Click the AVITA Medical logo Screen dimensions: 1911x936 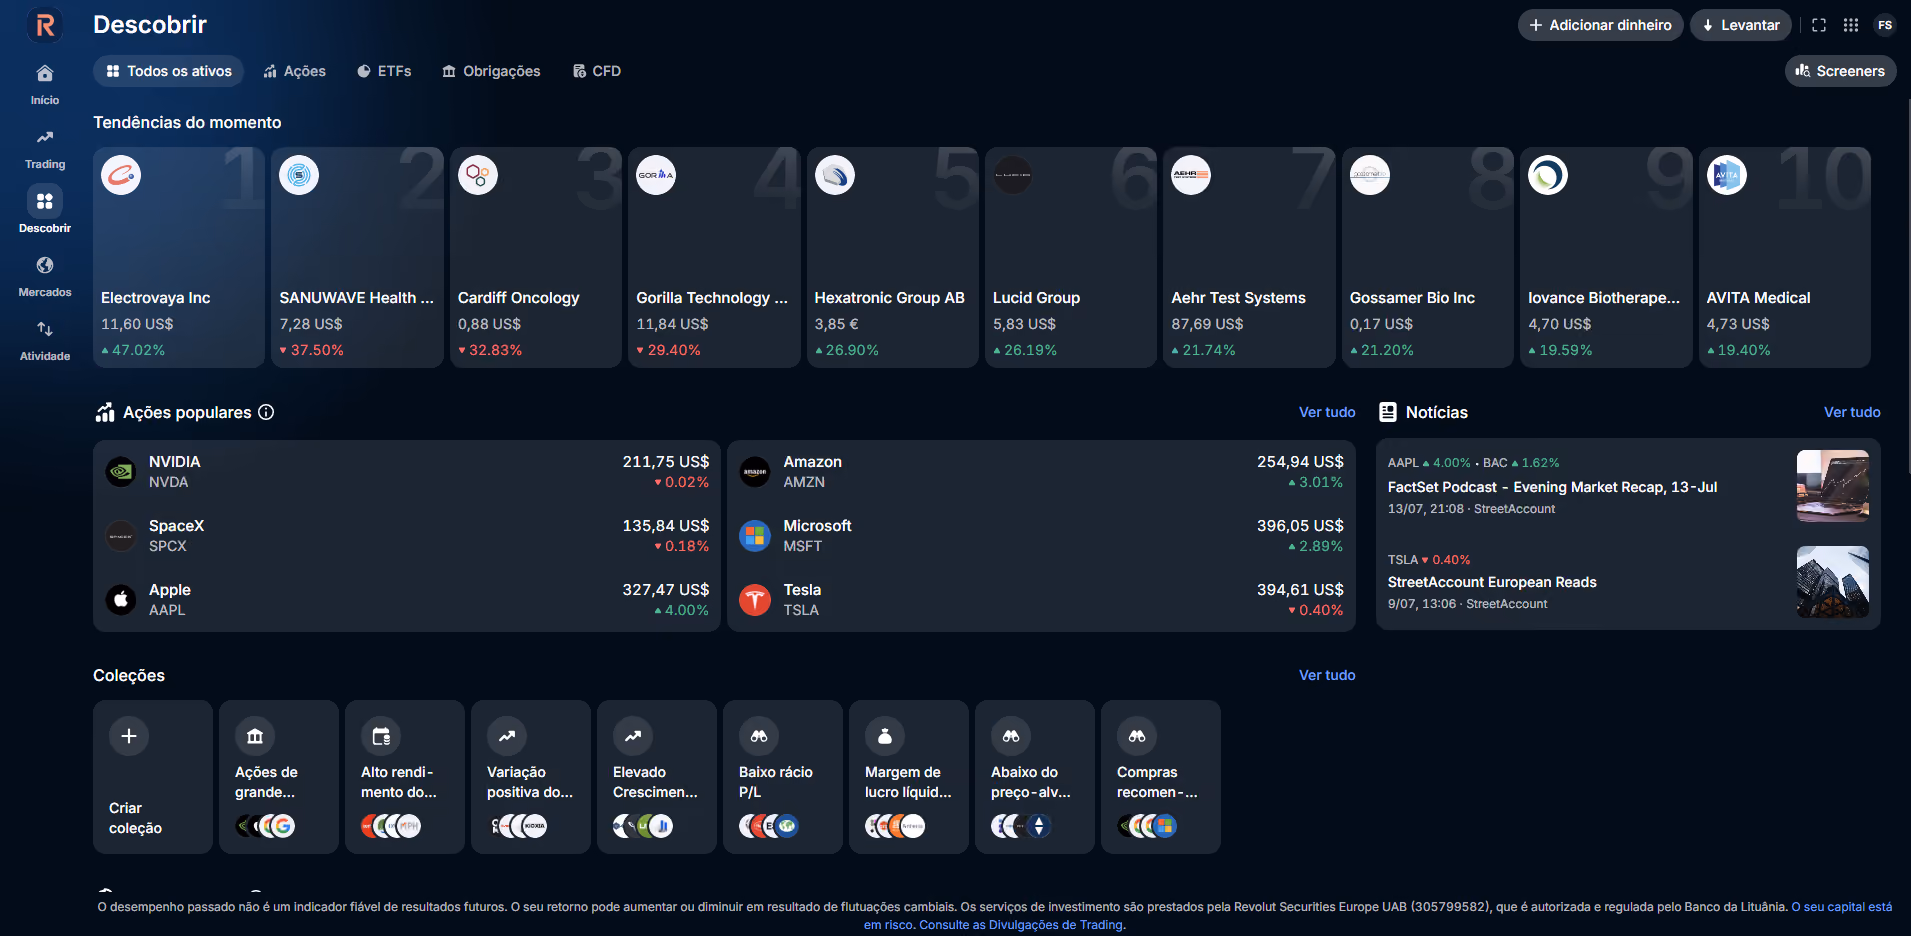(x=1727, y=175)
